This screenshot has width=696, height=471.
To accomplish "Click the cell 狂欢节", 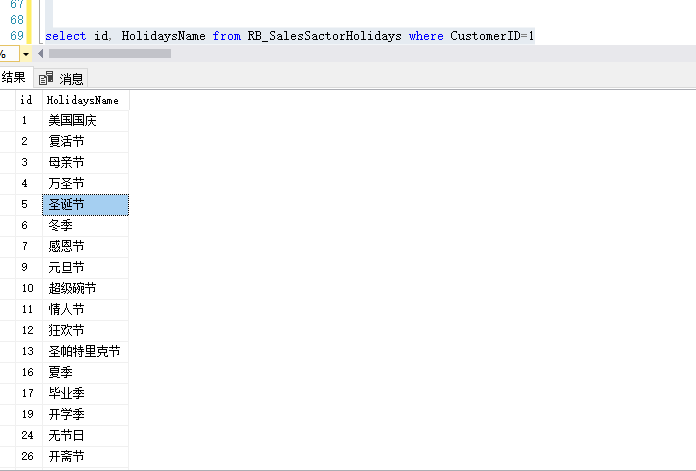I will point(86,330).
